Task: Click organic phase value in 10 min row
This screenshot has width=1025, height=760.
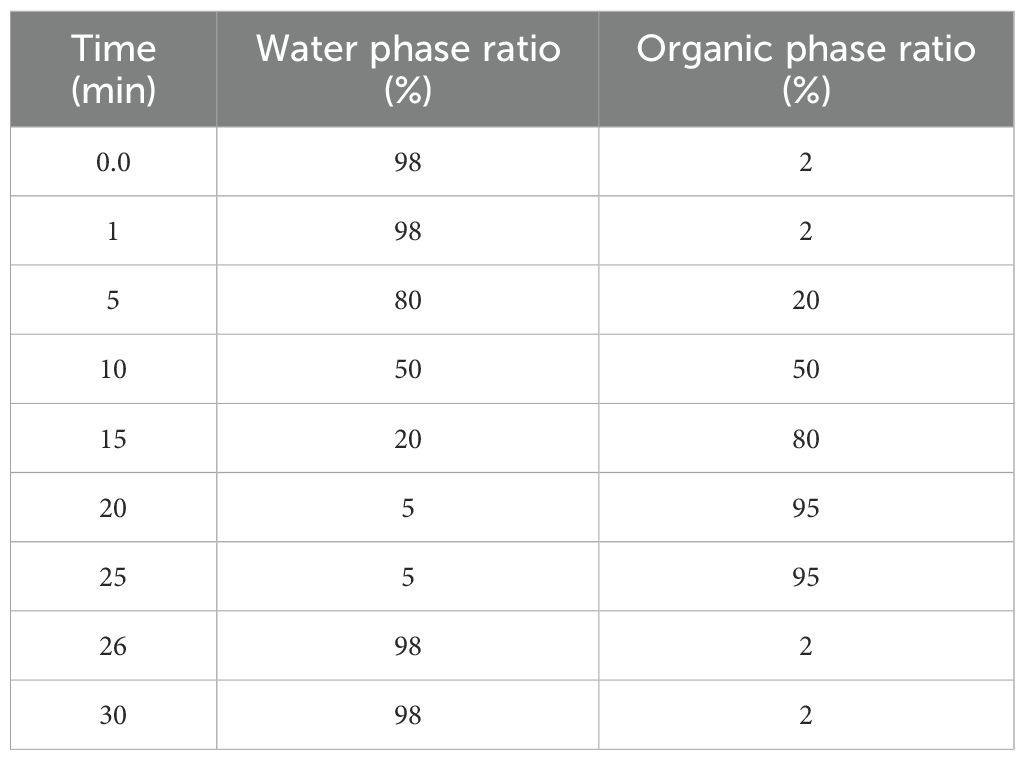Action: click(805, 370)
